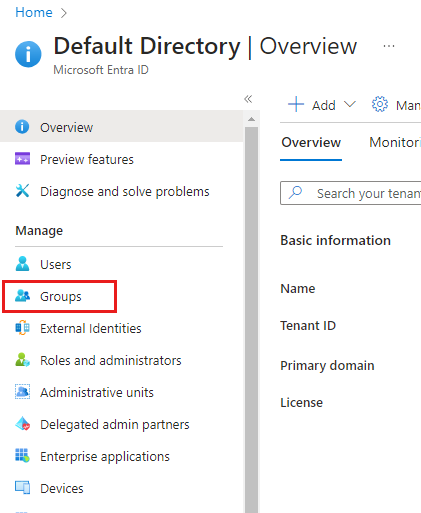Image resolution: width=421 pixels, height=513 pixels.
Task: Select the Roles and administrators icon
Action: 22,360
